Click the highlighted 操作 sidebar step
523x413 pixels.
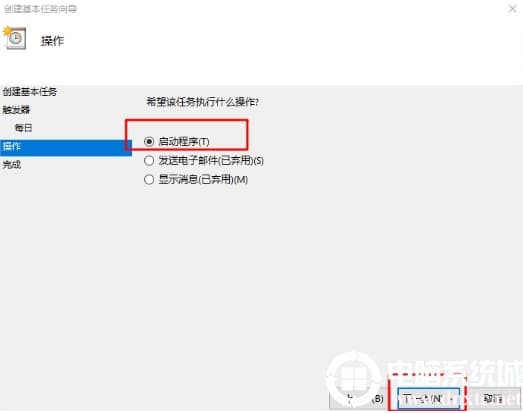66,147
